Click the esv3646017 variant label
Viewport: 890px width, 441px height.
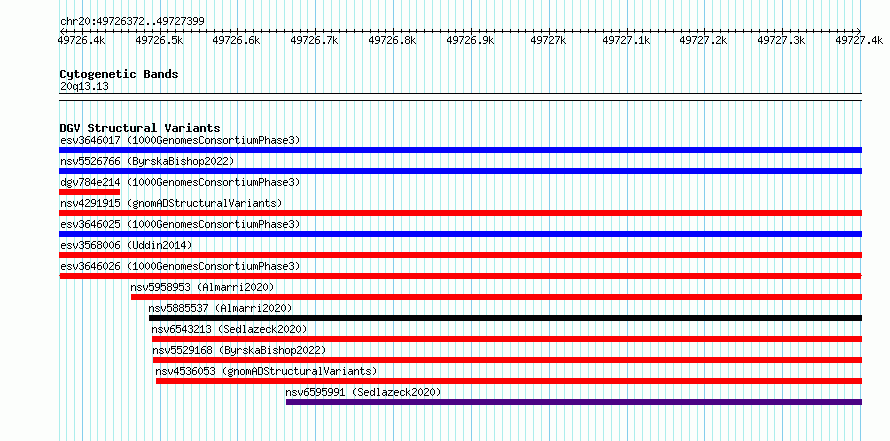(180, 140)
